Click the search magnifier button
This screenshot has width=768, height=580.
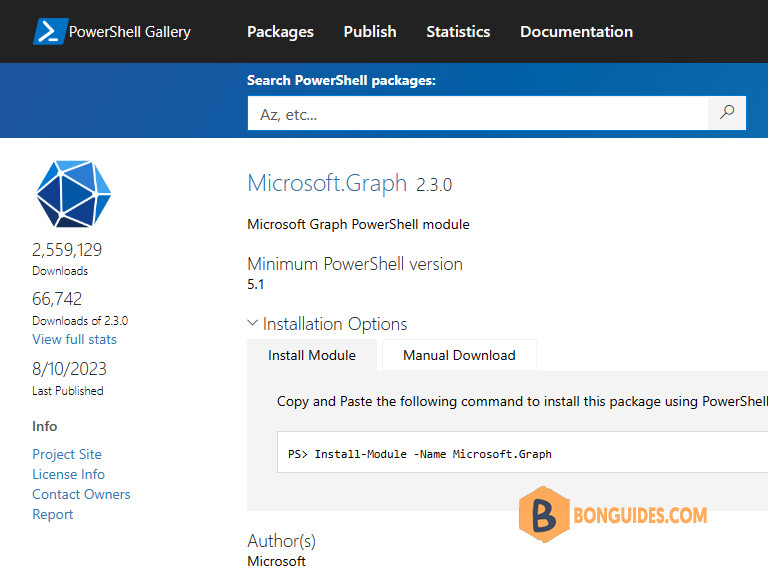[x=727, y=113]
